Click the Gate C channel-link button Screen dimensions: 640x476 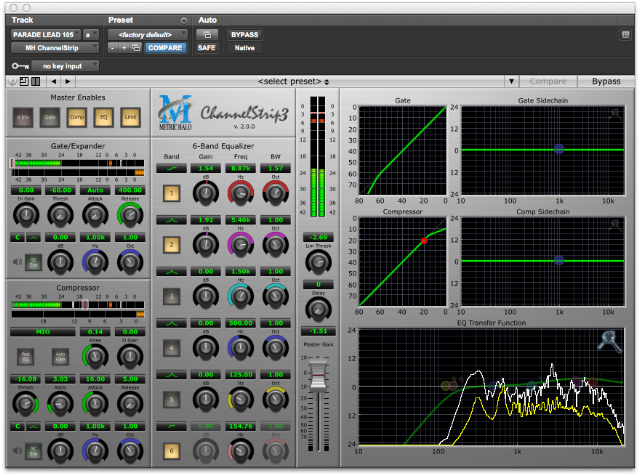click(x=17, y=237)
